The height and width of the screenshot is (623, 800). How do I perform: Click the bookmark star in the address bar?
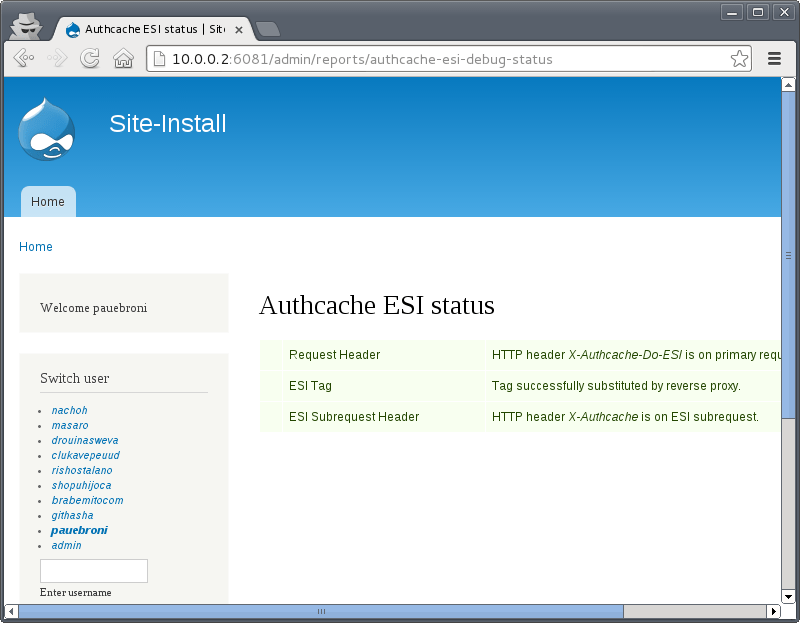click(x=738, y=58)
